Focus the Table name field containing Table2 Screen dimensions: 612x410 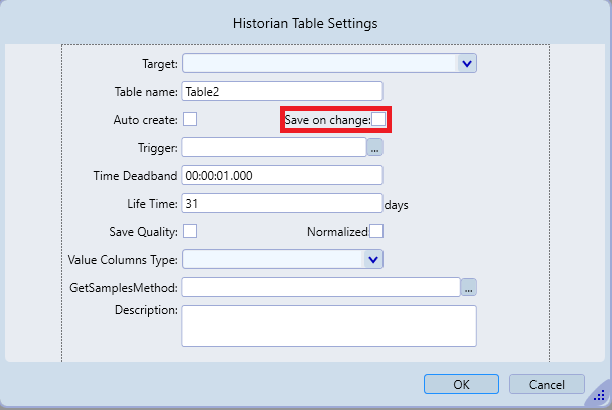tap(282, 92)
